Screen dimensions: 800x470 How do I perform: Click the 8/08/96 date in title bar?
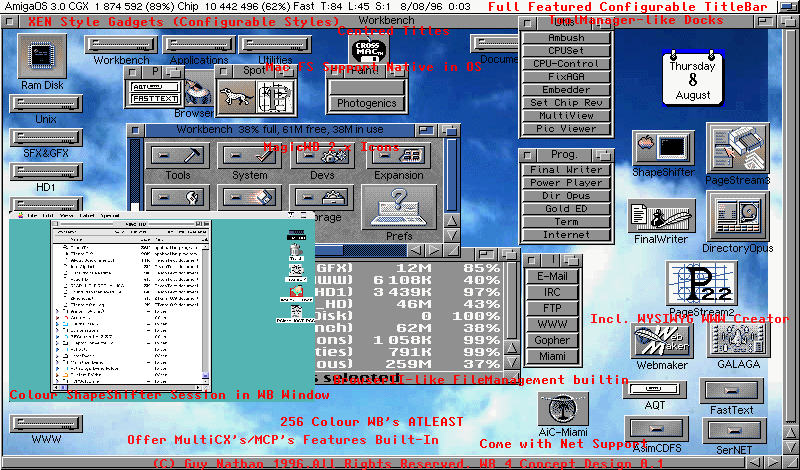[x=423, y=7]
